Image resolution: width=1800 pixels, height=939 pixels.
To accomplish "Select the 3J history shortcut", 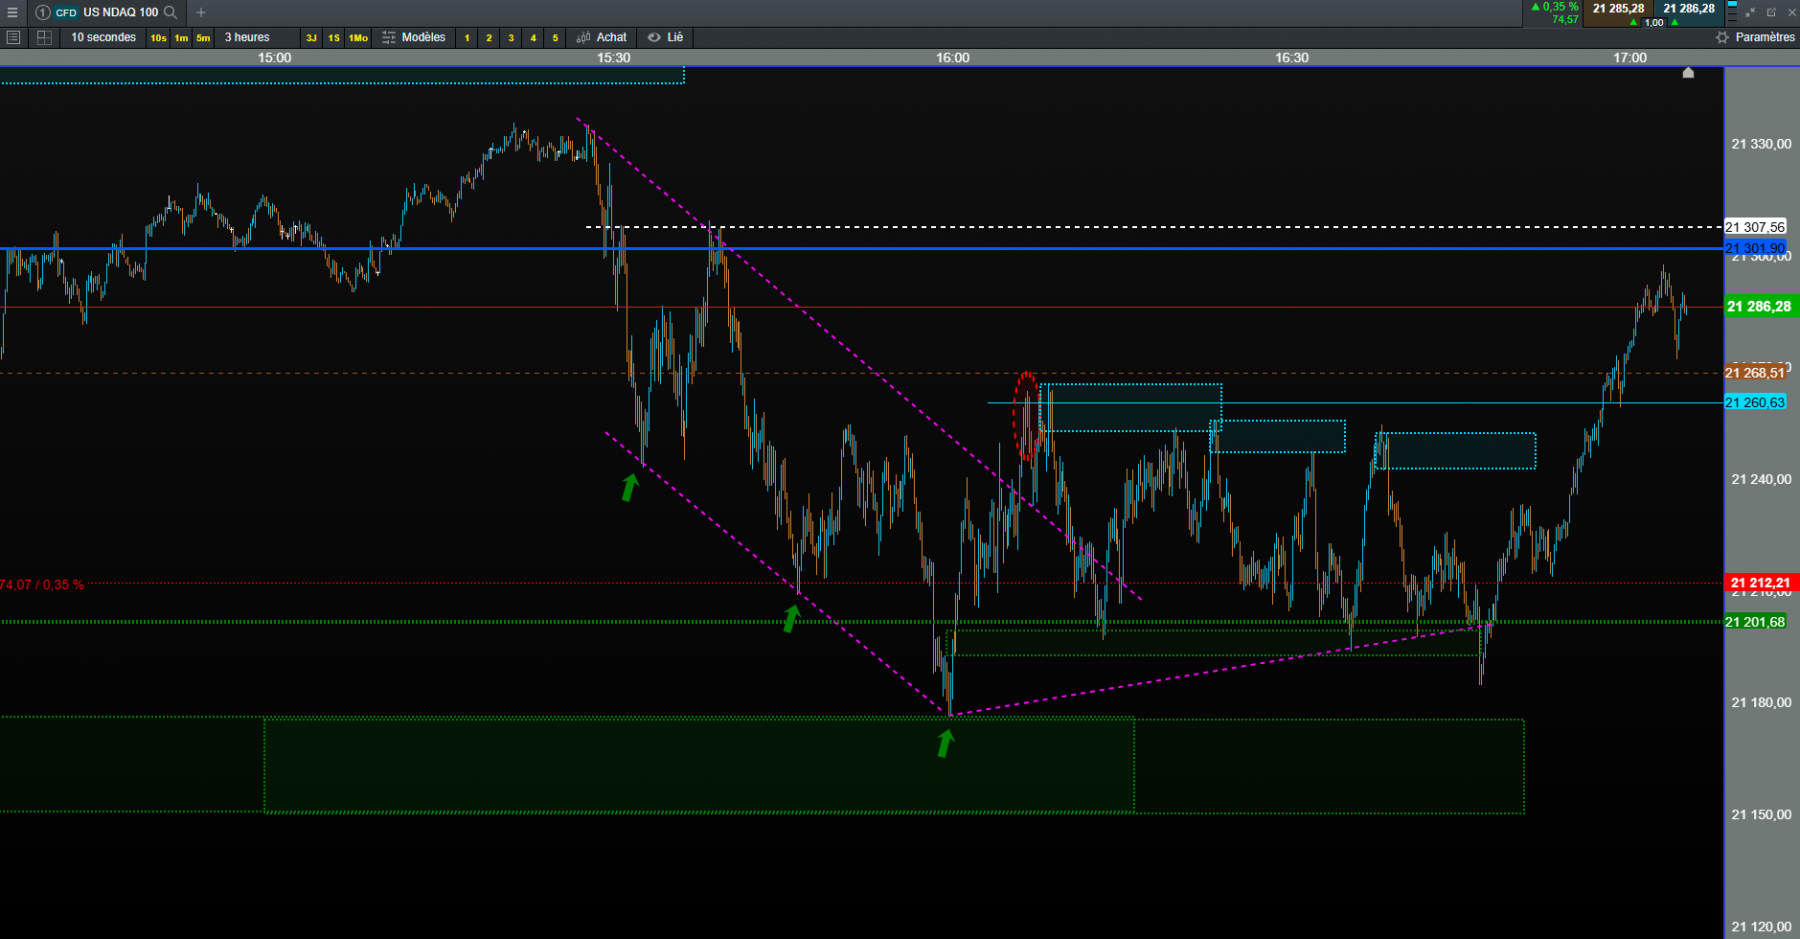I will (x=311, y=38).
